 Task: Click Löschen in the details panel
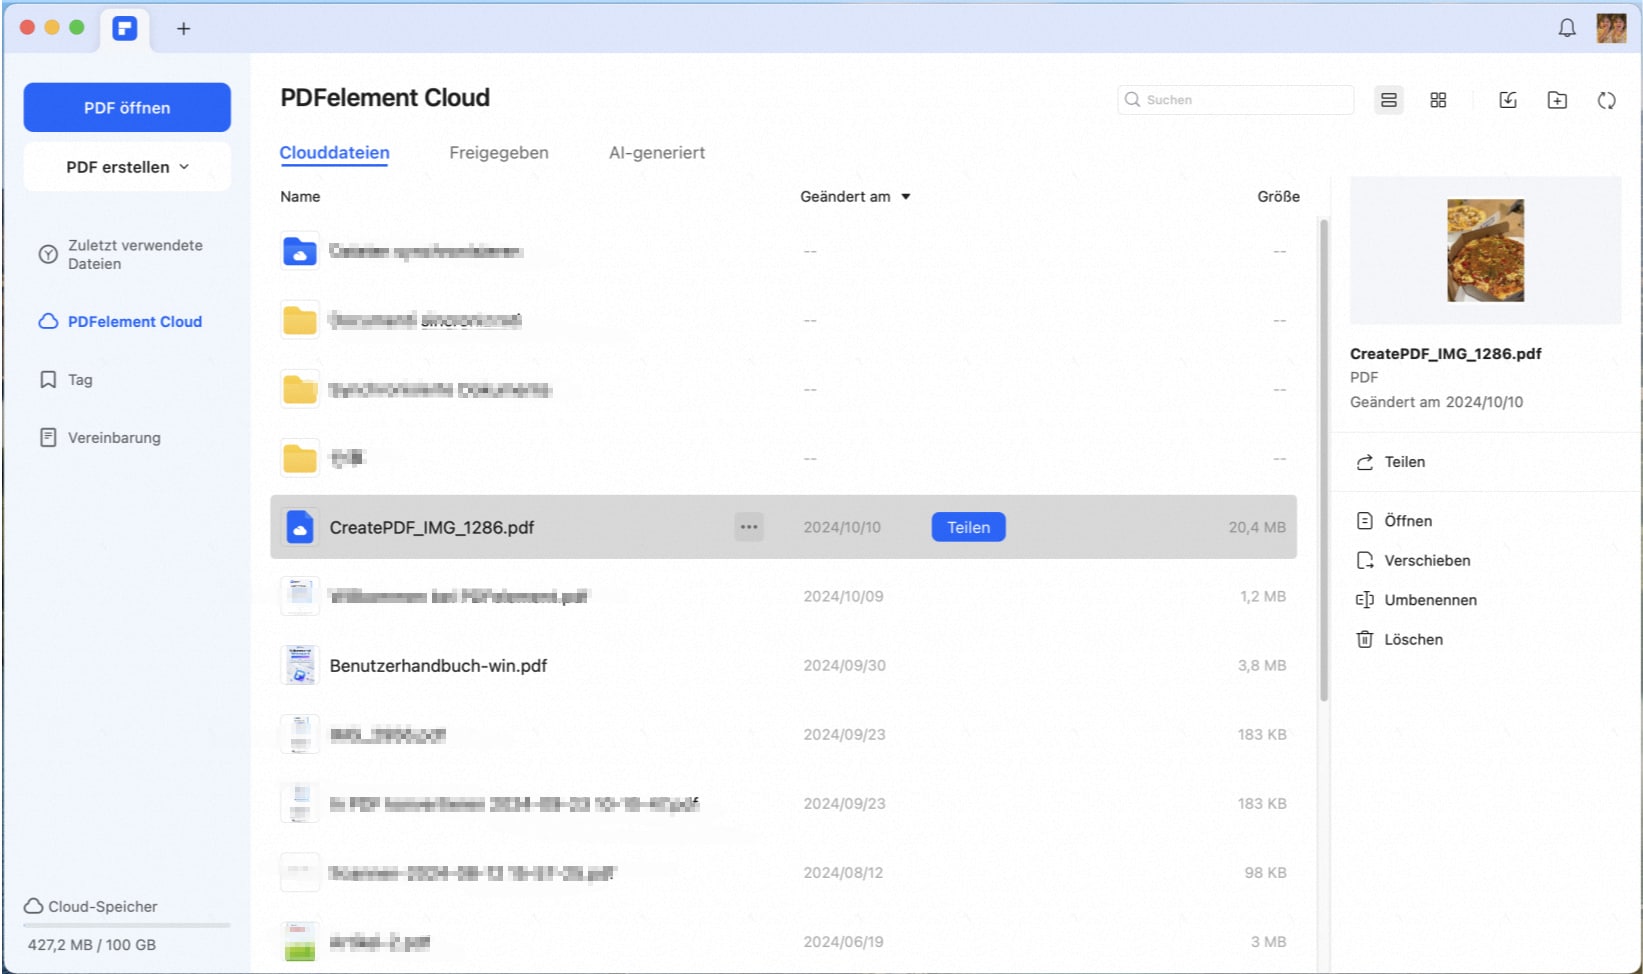click(1413, 640)
